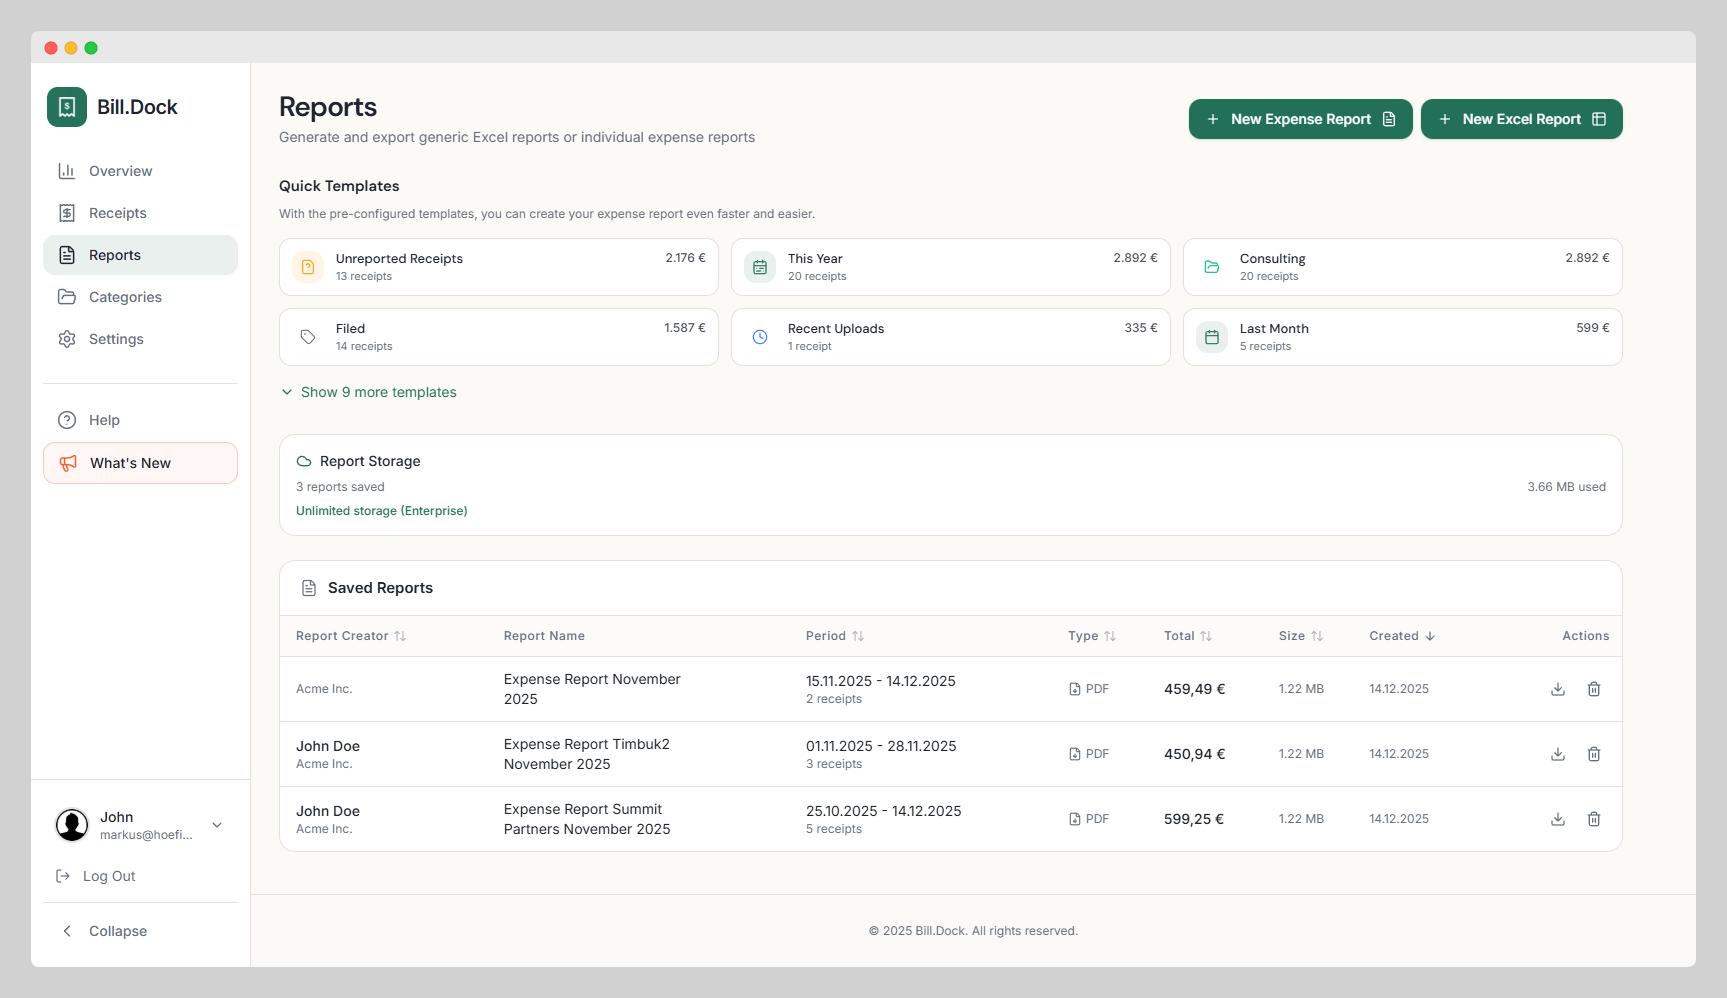Delete the Expense Report November 2025 entry
This screenshot has width=1727, height=998.
point(1594,689)
